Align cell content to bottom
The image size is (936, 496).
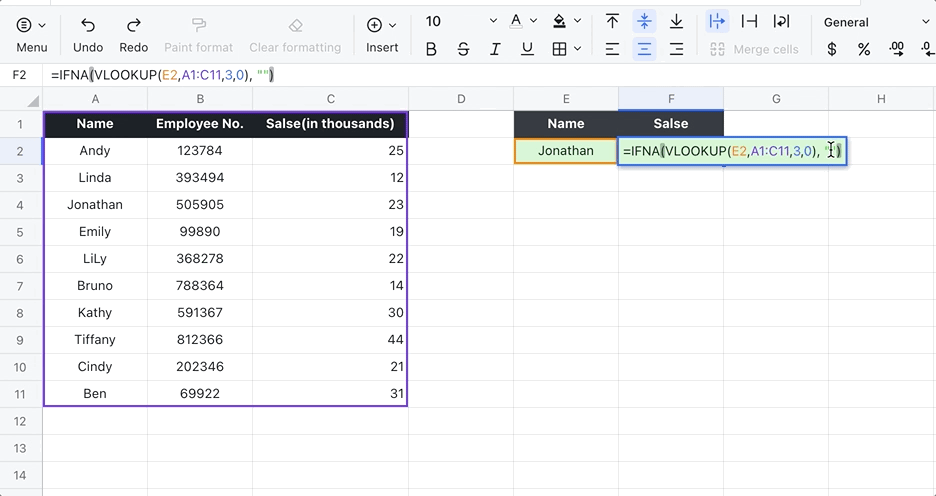(x=676, y=21)
